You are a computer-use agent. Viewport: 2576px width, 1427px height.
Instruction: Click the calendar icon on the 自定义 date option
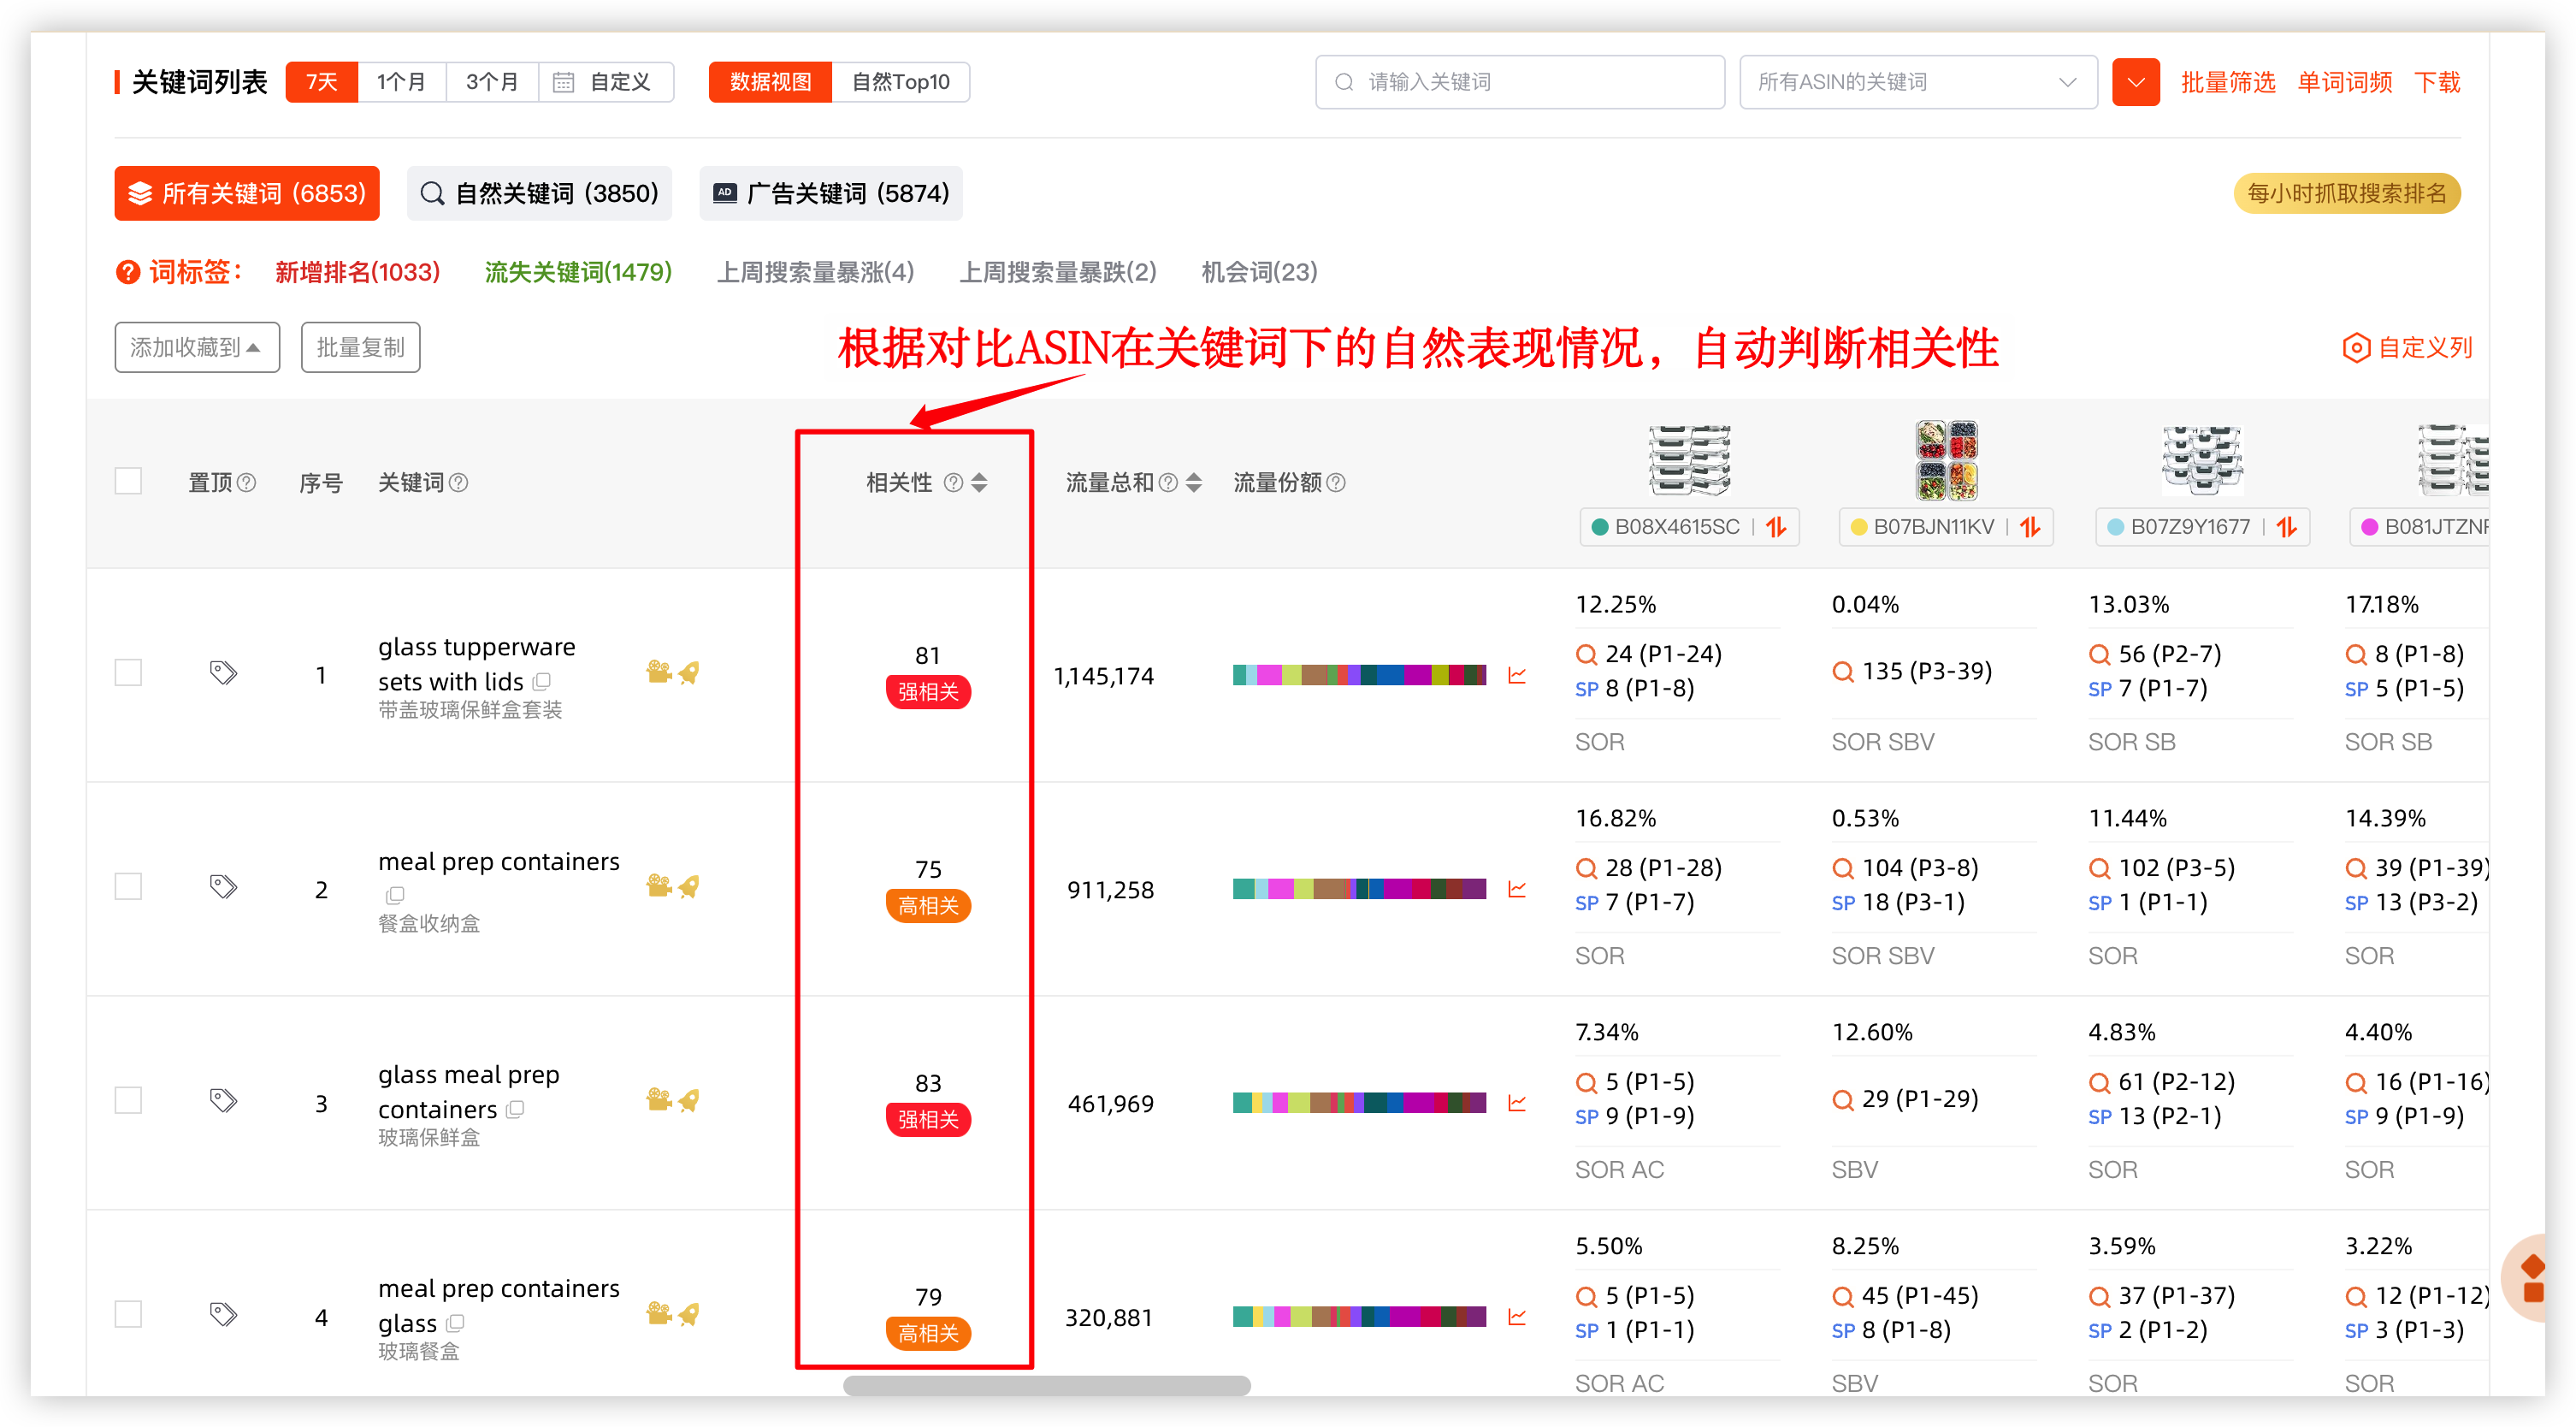click(x=564, y=82)
